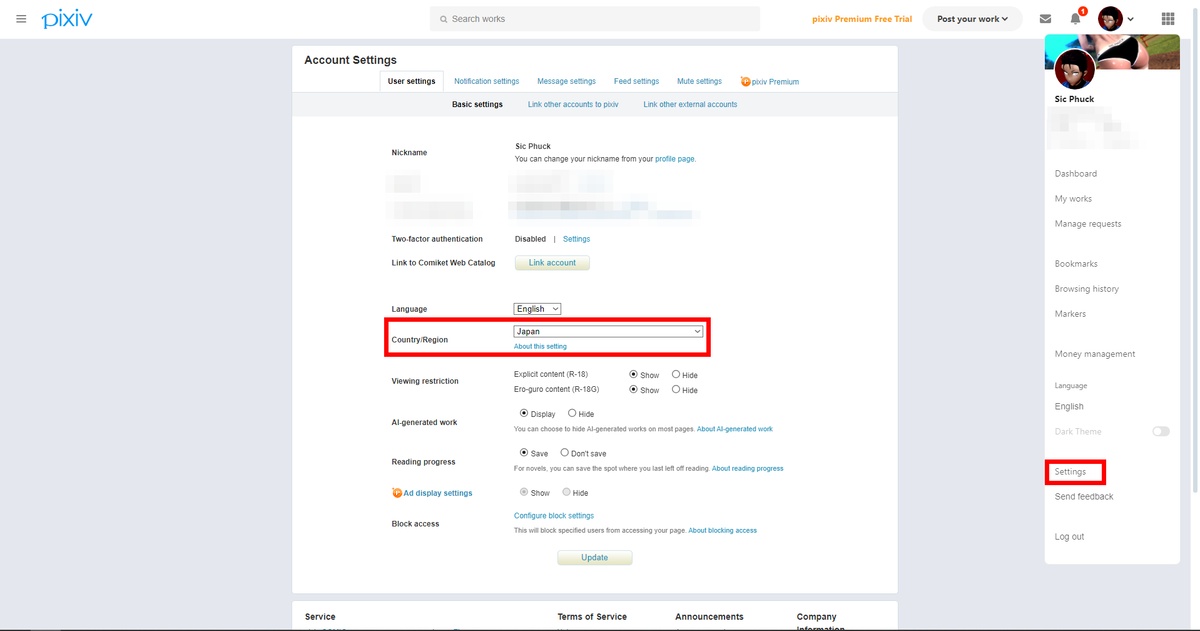This screenshot has height=631, width=1200.
Task: Click the pixiv Premium tab icon
Action: [746, 82]
